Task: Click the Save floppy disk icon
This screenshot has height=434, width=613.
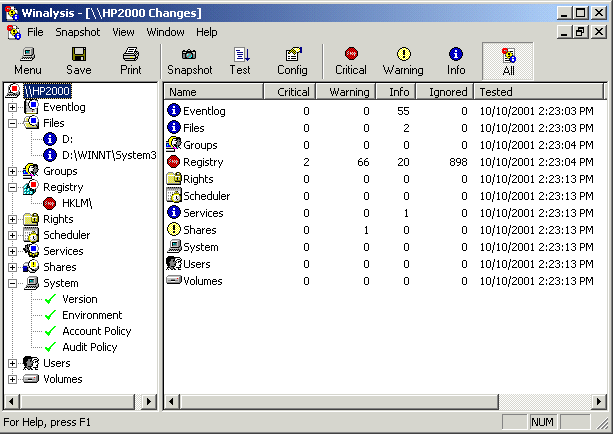Action: 79,54
